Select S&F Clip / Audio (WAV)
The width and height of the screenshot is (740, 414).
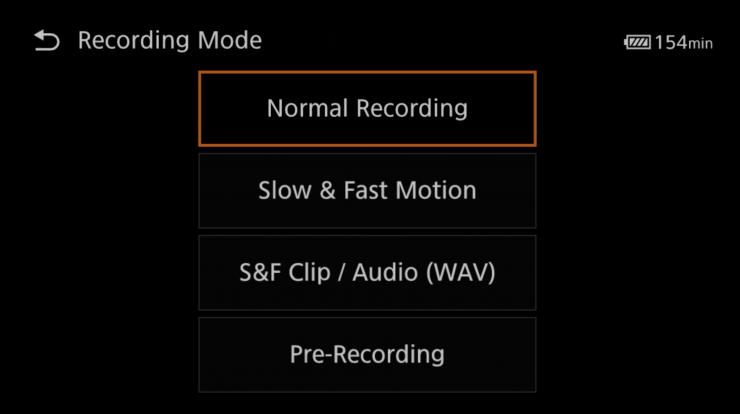coord(367,272)
